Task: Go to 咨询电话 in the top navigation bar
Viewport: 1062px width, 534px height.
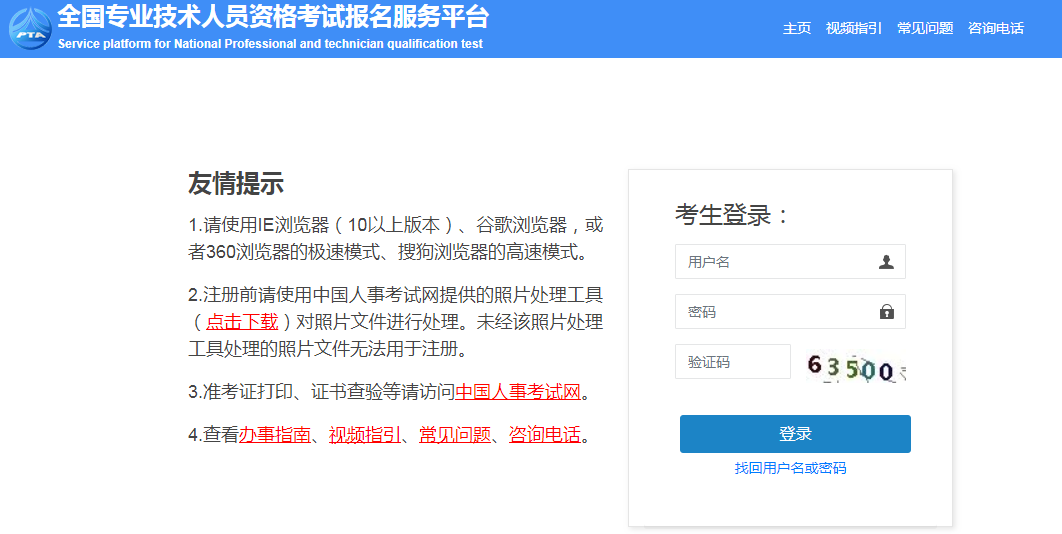Action: pyautogui.click(x=995, y=28)
